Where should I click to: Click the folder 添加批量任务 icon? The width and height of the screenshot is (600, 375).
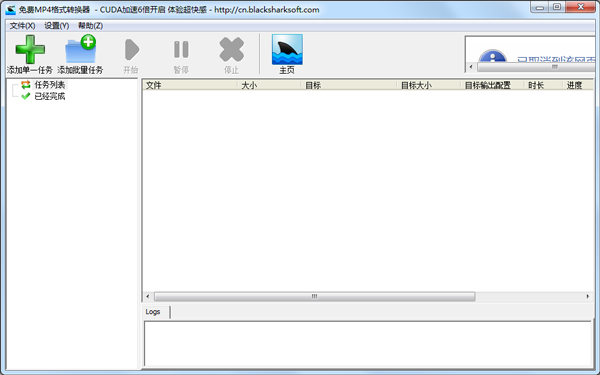(81, 49)
